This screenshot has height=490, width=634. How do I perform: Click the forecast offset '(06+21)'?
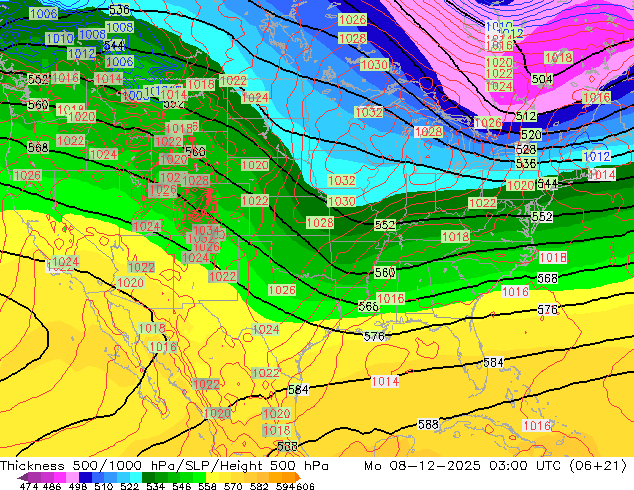pyautogui.click(x=598, y=465)
